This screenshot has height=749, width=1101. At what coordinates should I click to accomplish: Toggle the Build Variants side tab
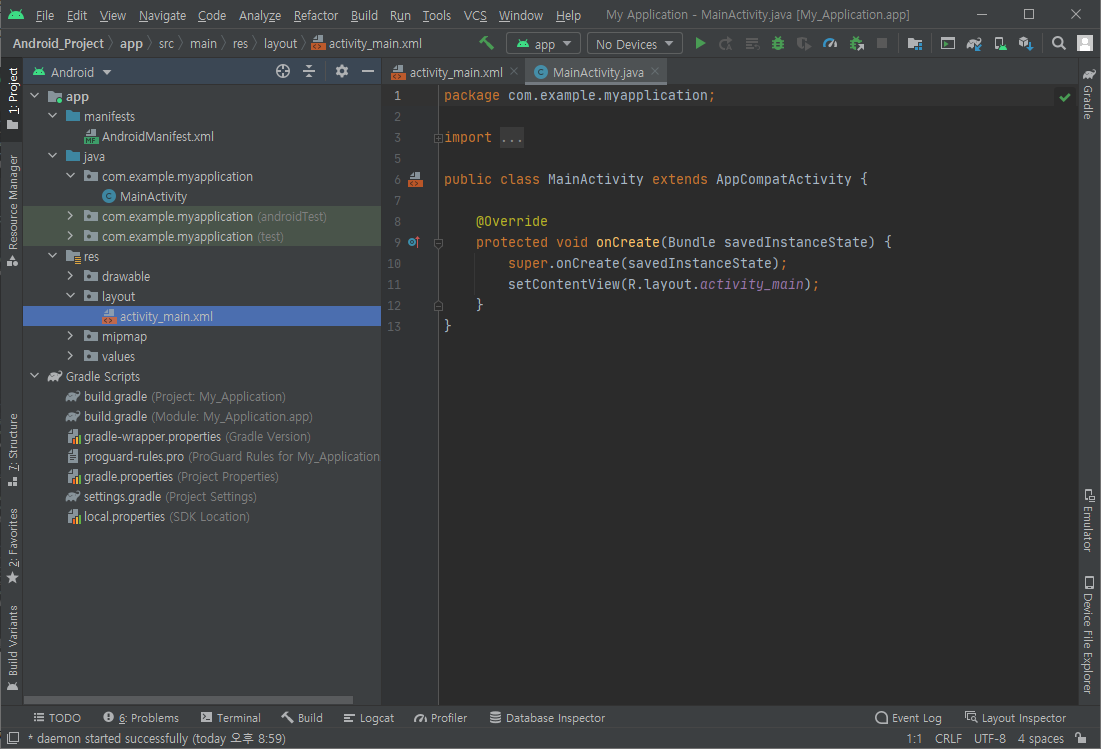tap(12, 648)
